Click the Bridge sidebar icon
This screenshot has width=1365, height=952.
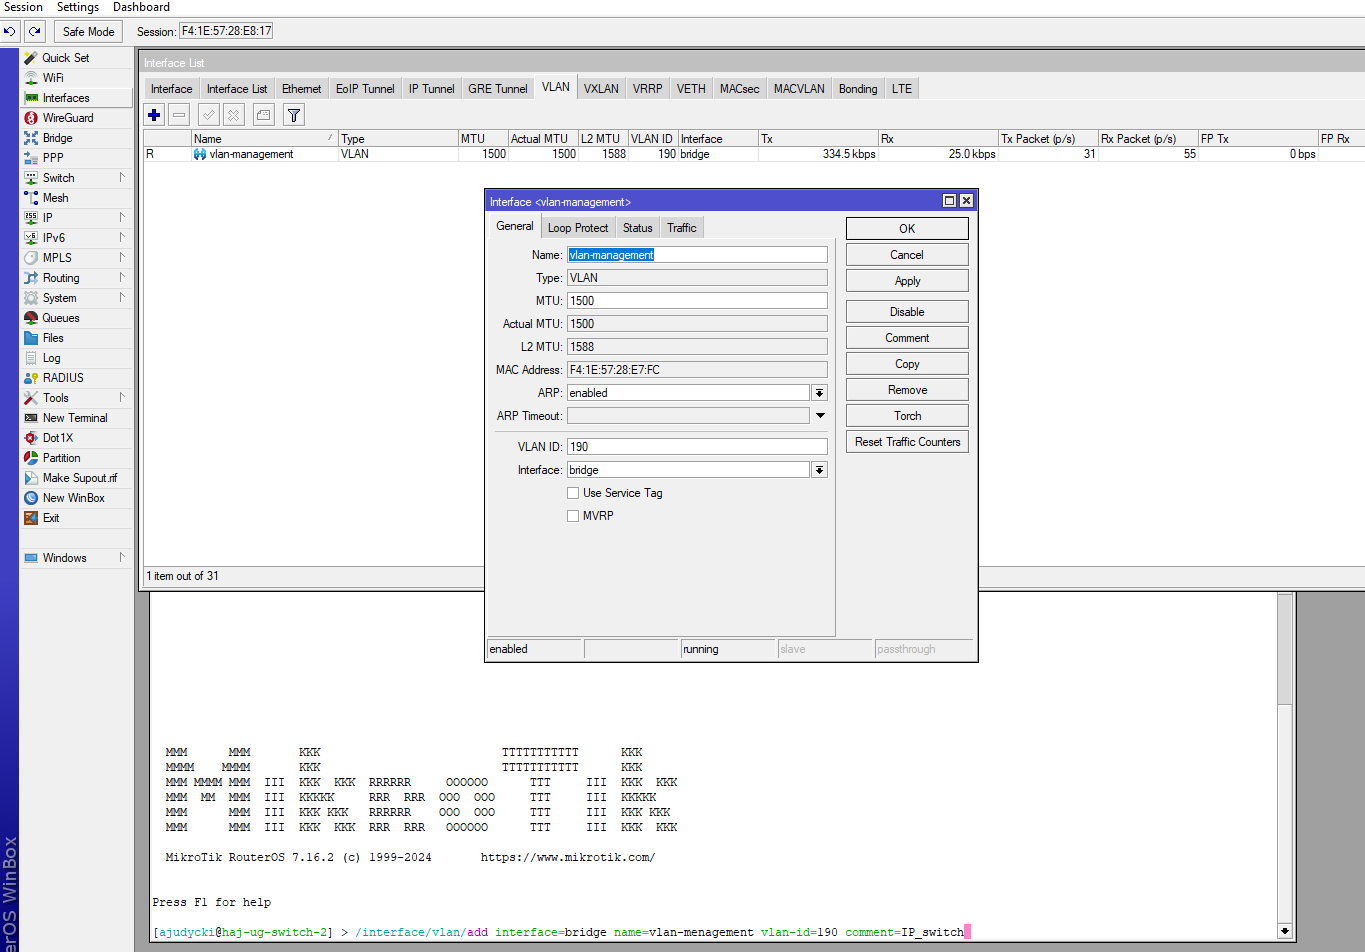point(31,138)
